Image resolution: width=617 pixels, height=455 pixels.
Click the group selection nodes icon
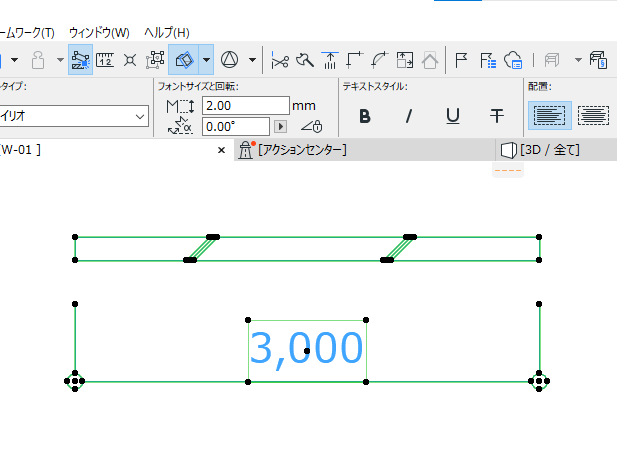(155, 60)
